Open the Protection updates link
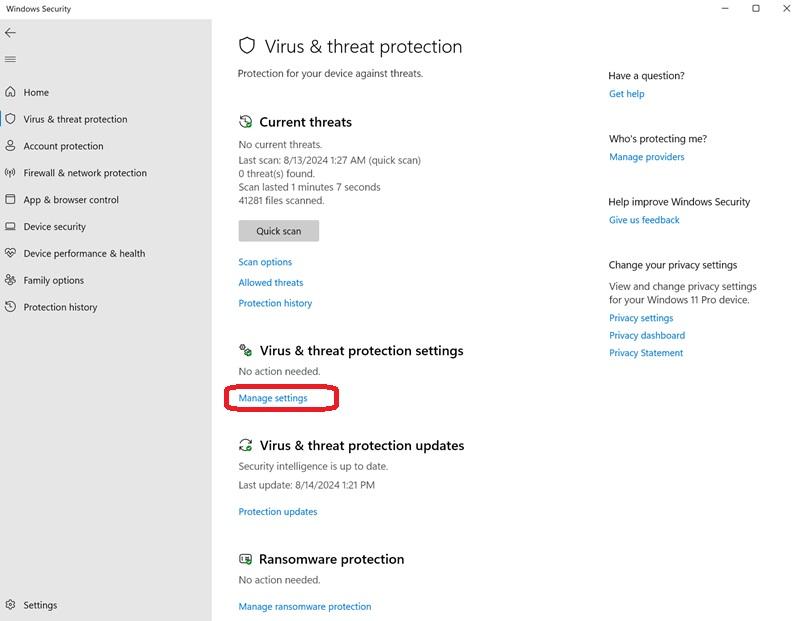The width and height of the screenshot is (800, 621). [x=278, y=512]
